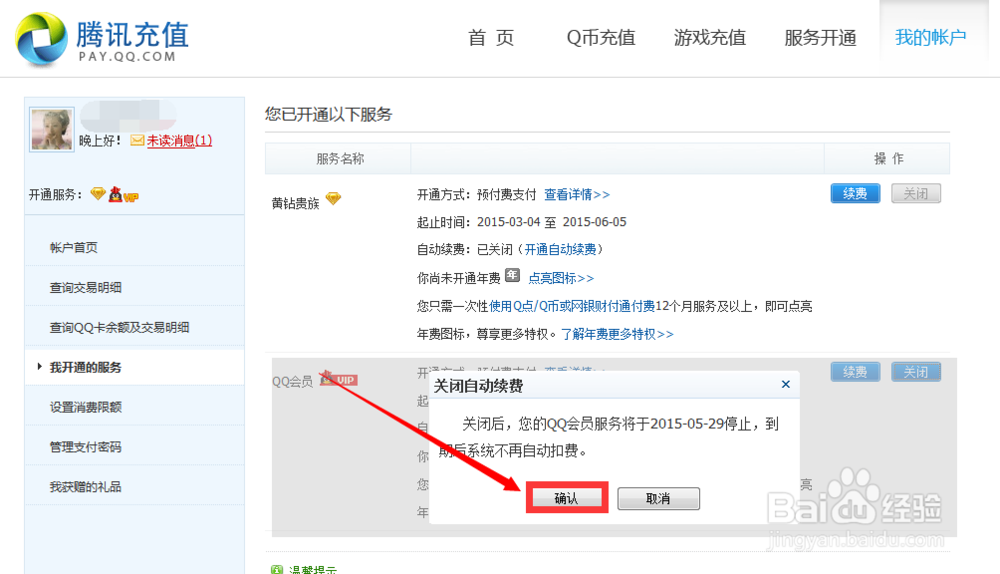Open the 首页 navigation tab
Viewport: 1000px width, 574px height.
pyautogui.click(x=490, y=38)
